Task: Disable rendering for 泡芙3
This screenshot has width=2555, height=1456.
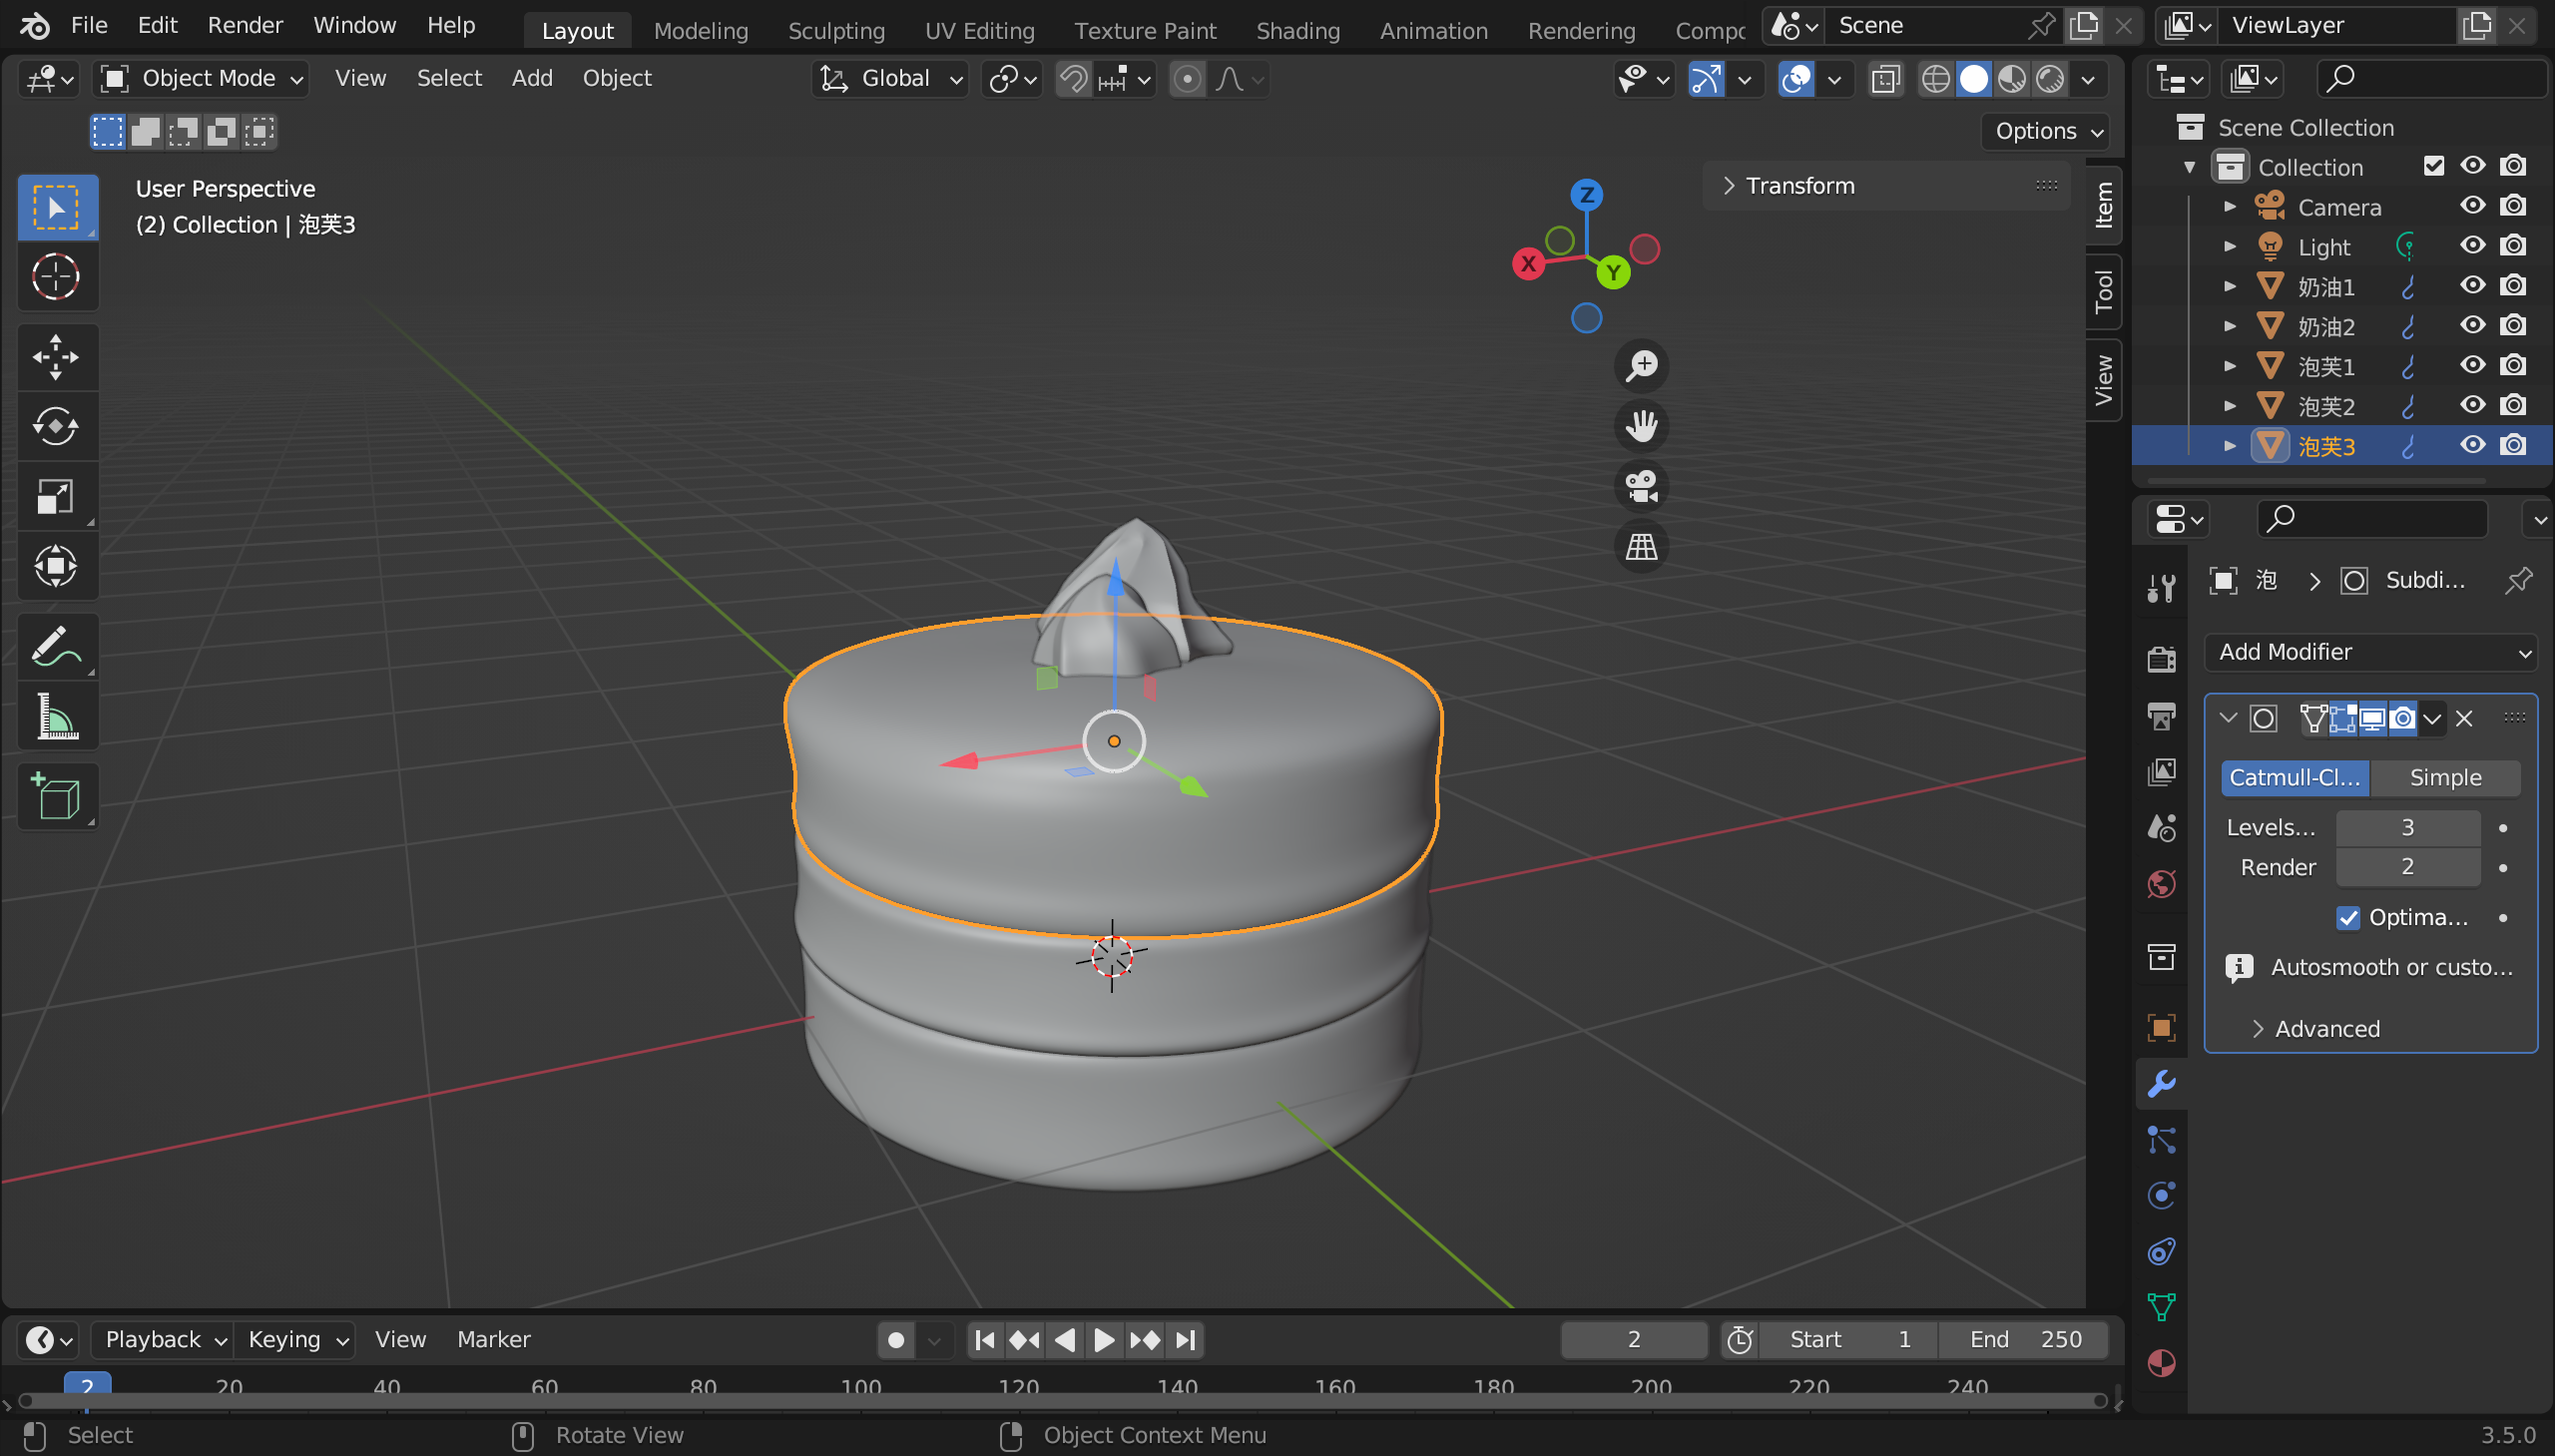Action: (2513, 446)
